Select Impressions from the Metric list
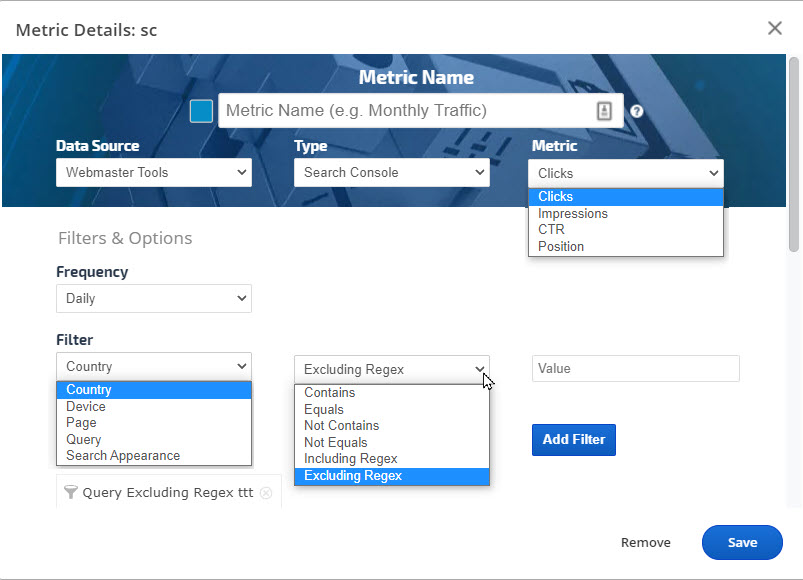 tap(573, 213)
